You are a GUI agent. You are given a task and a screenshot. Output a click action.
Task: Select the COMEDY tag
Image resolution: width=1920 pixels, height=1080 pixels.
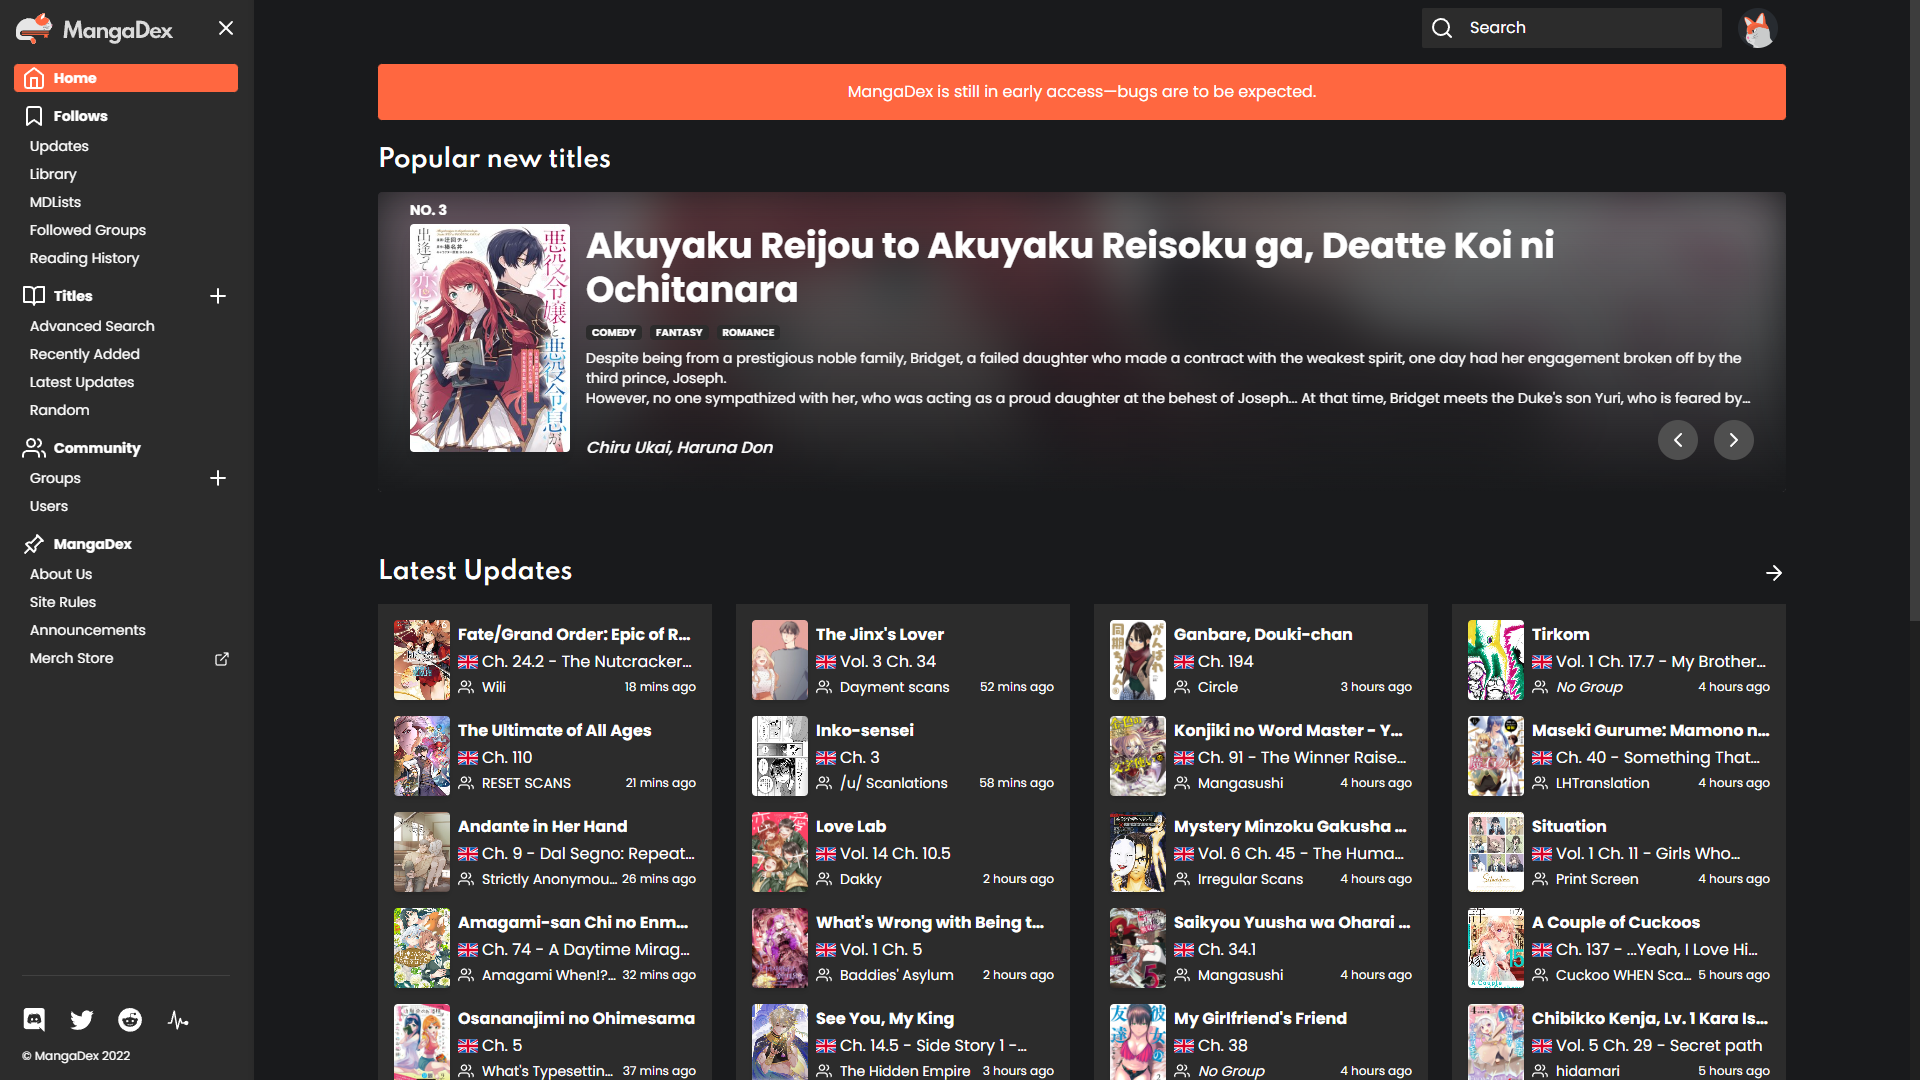(x=613, y=332)
